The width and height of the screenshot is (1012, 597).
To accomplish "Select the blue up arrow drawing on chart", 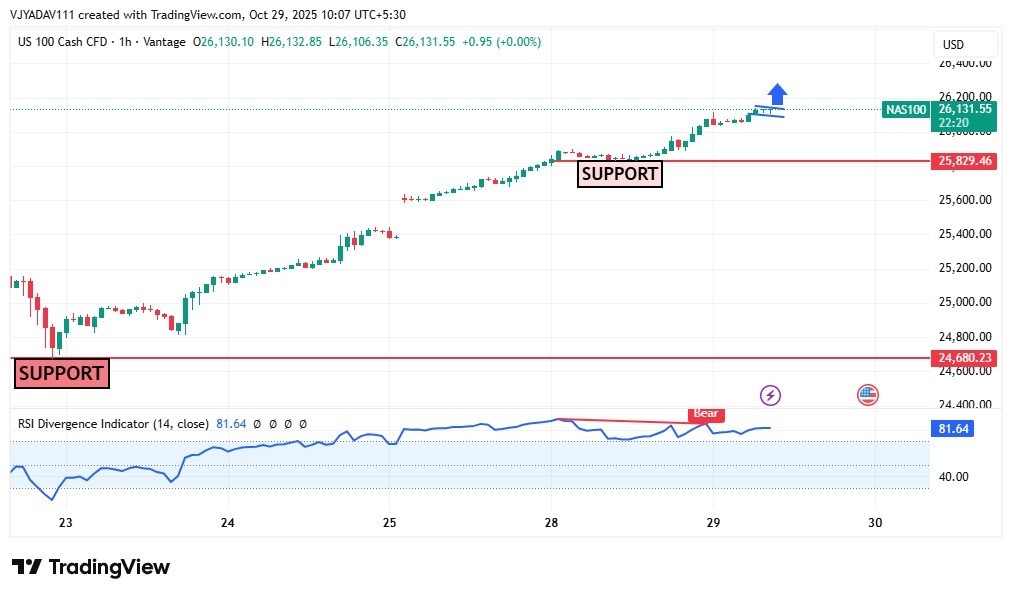I will click(777, 94).
